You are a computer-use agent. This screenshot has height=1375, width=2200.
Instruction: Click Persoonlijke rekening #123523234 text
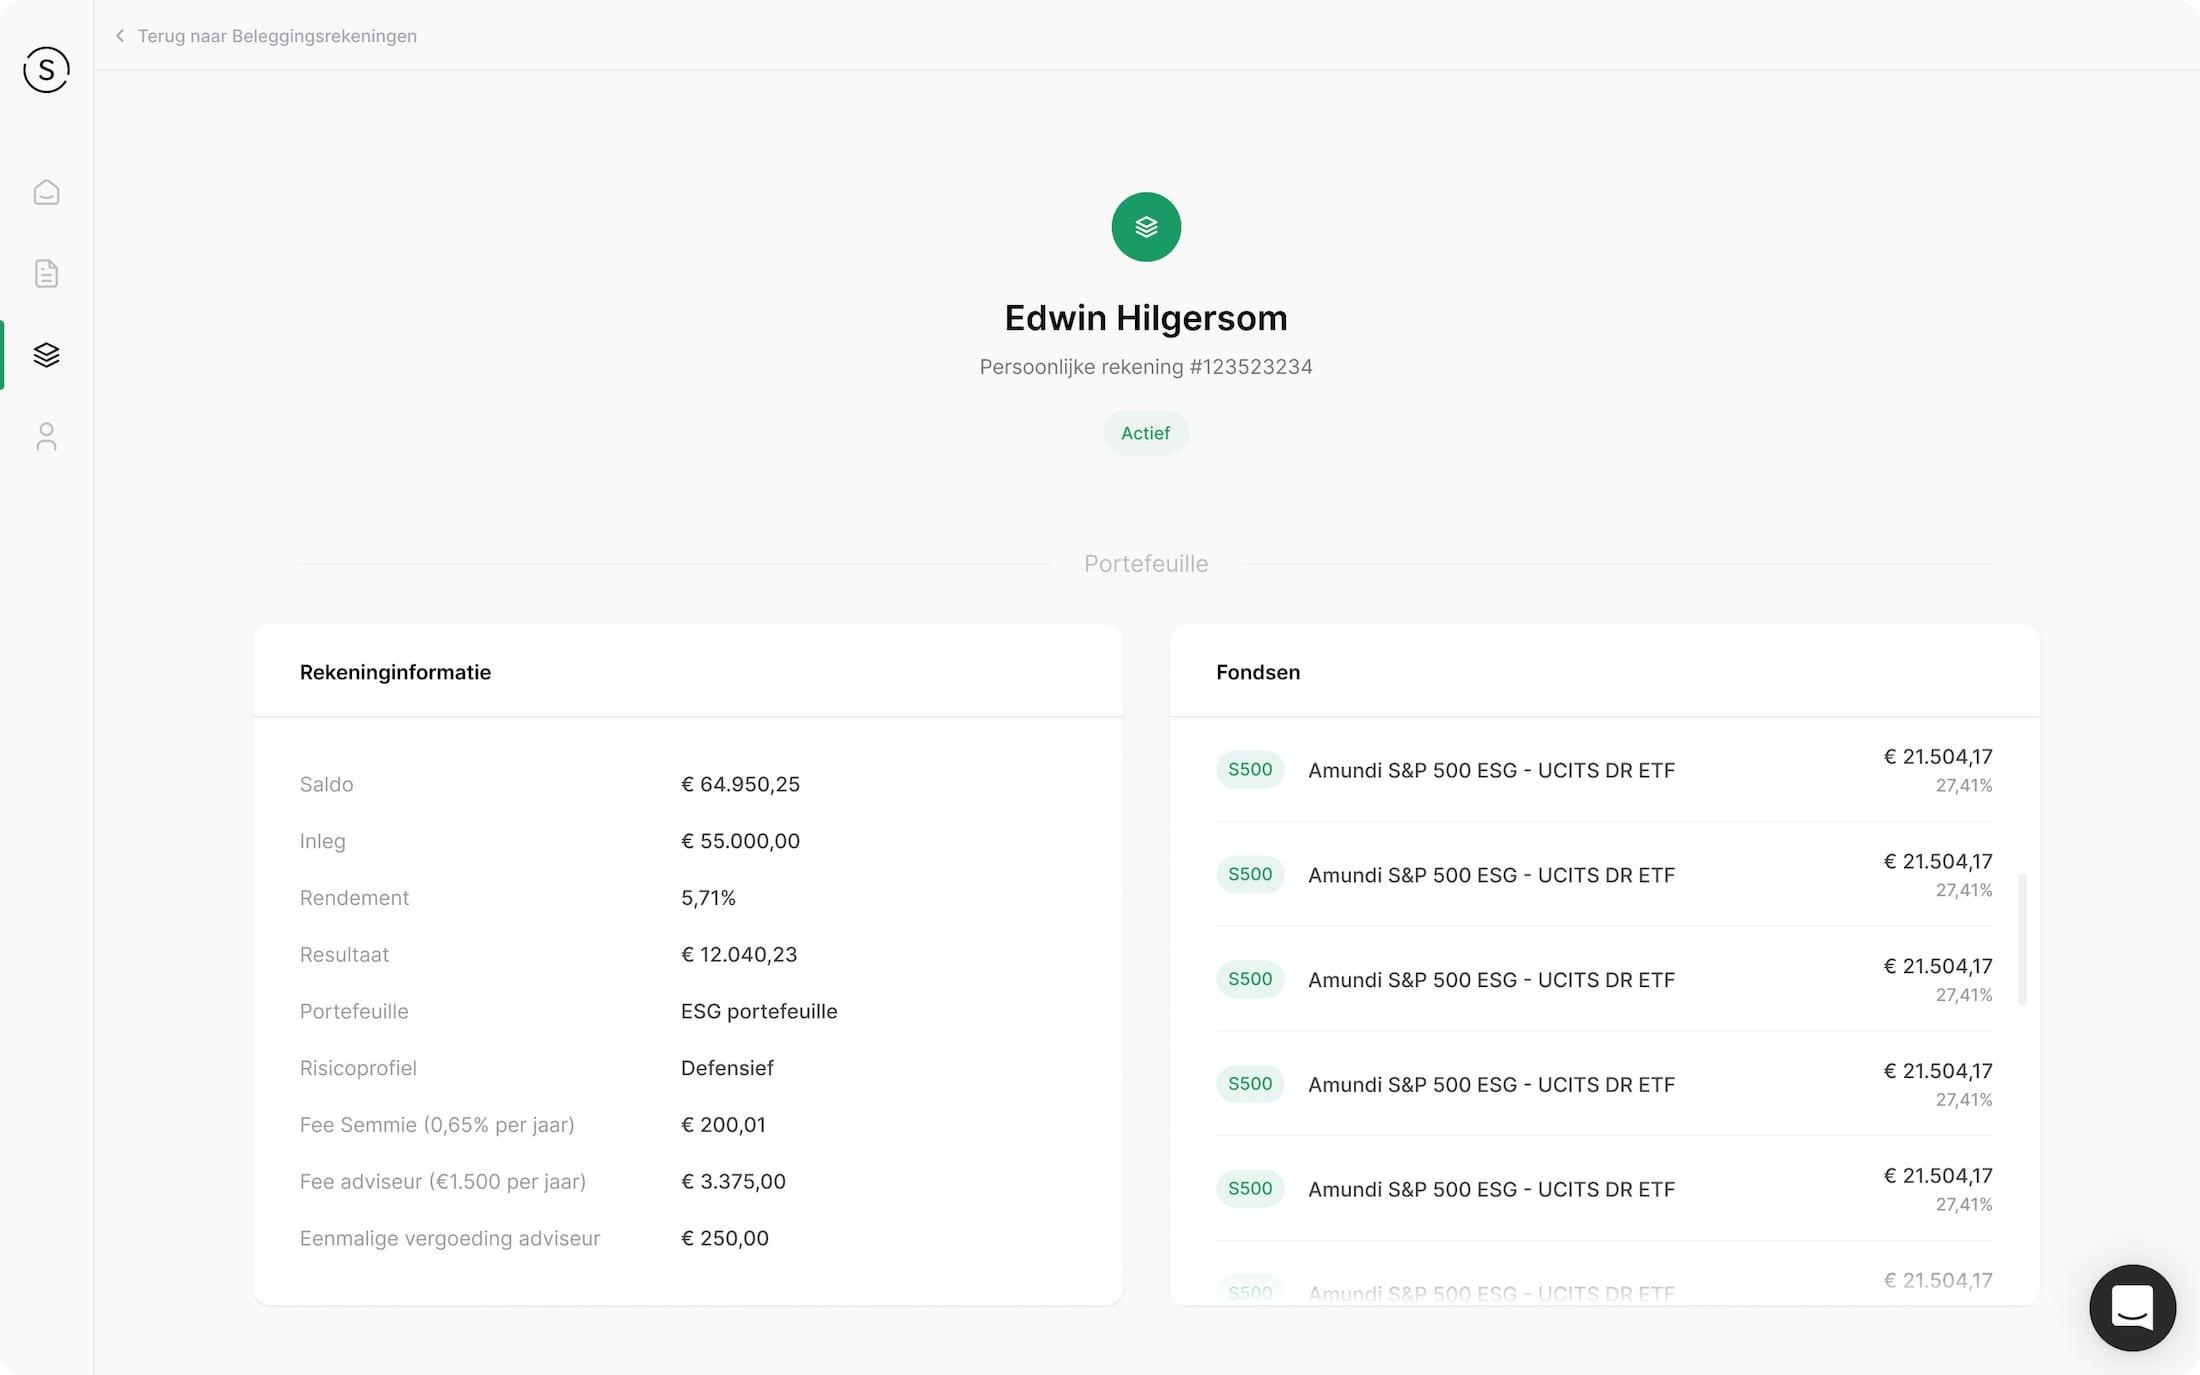(1146, 367)
